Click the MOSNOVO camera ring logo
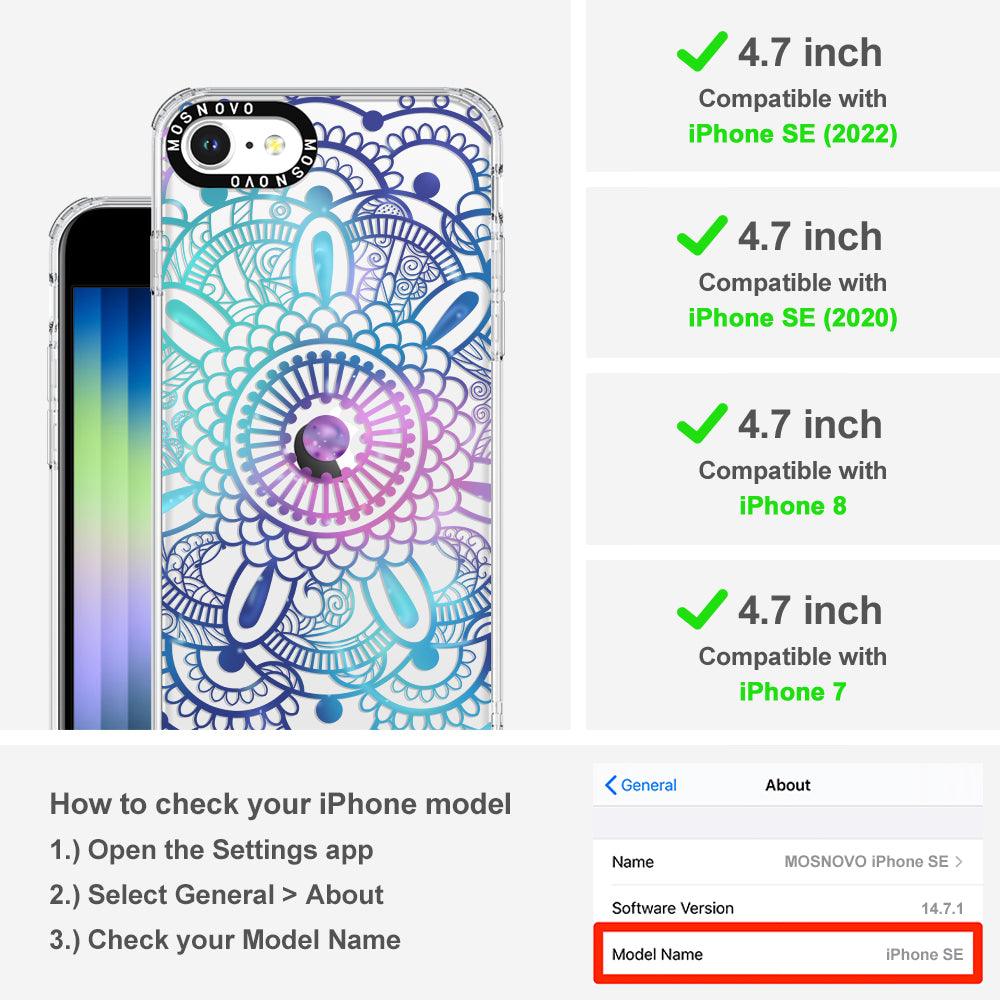The image size is (1000, 1000). [x=241, y=145]
